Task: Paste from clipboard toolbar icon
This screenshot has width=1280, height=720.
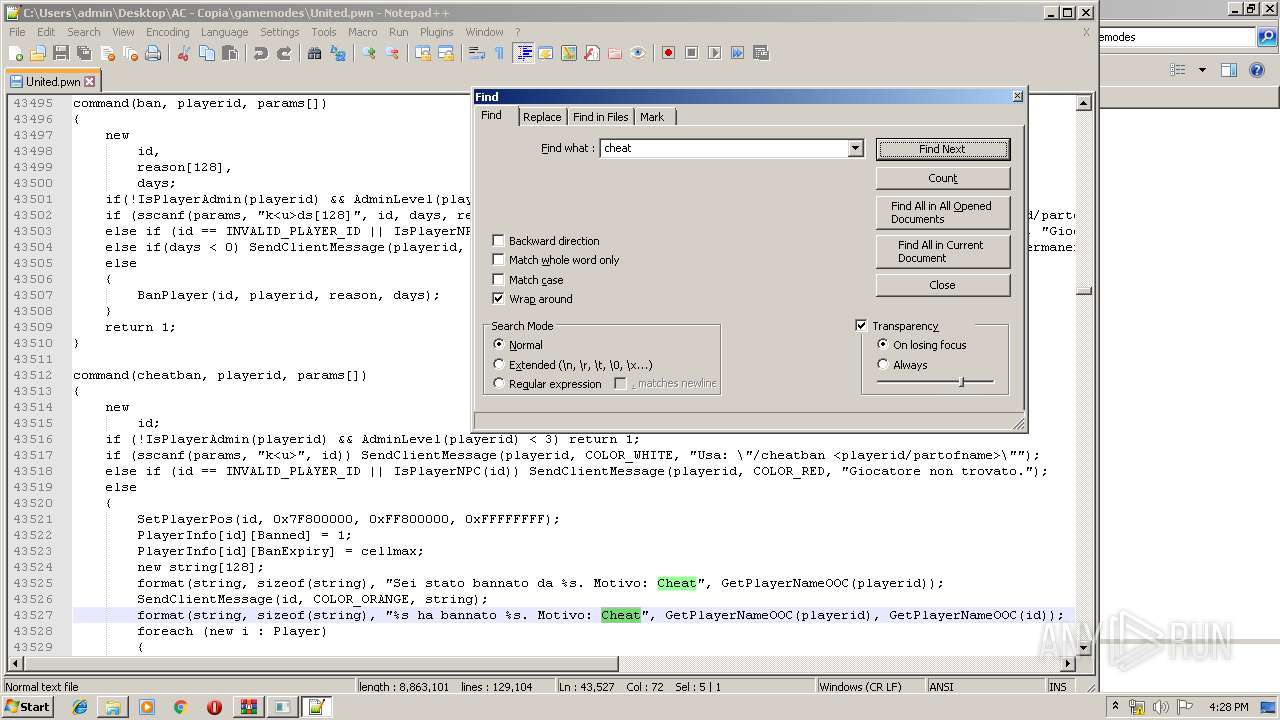Action: point(230,53)
